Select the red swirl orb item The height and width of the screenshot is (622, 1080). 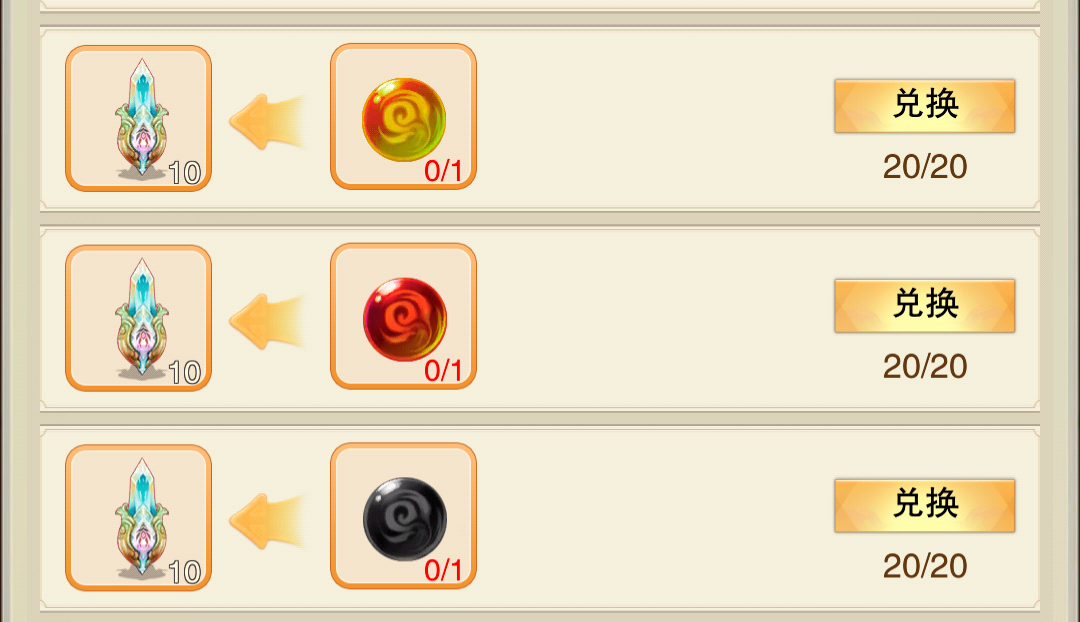(404, 316)
